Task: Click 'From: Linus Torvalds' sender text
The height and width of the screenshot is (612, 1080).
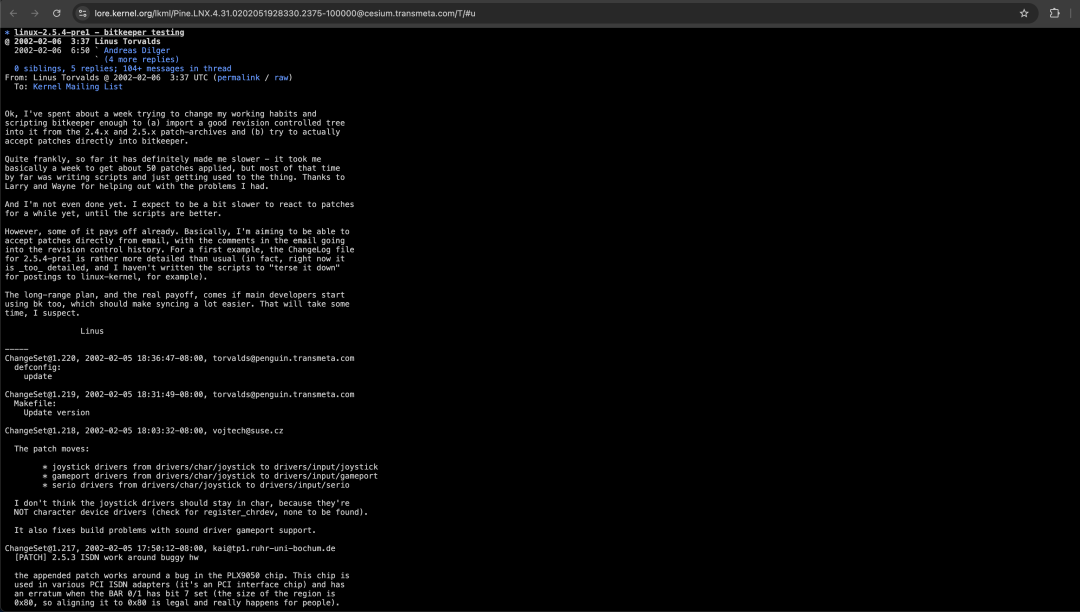Action: (x=52, y=78)
